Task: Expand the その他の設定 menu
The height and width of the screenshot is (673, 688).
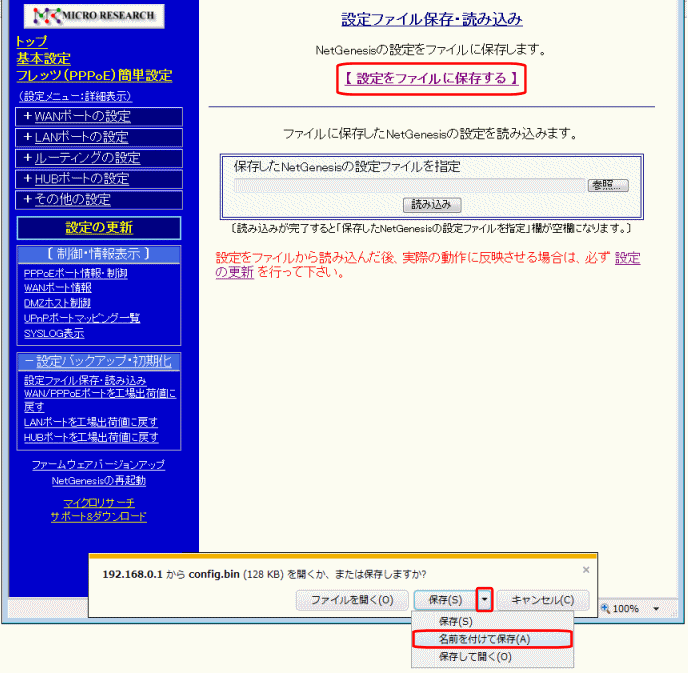Action: pyautogui.click(x=98, y=200)
